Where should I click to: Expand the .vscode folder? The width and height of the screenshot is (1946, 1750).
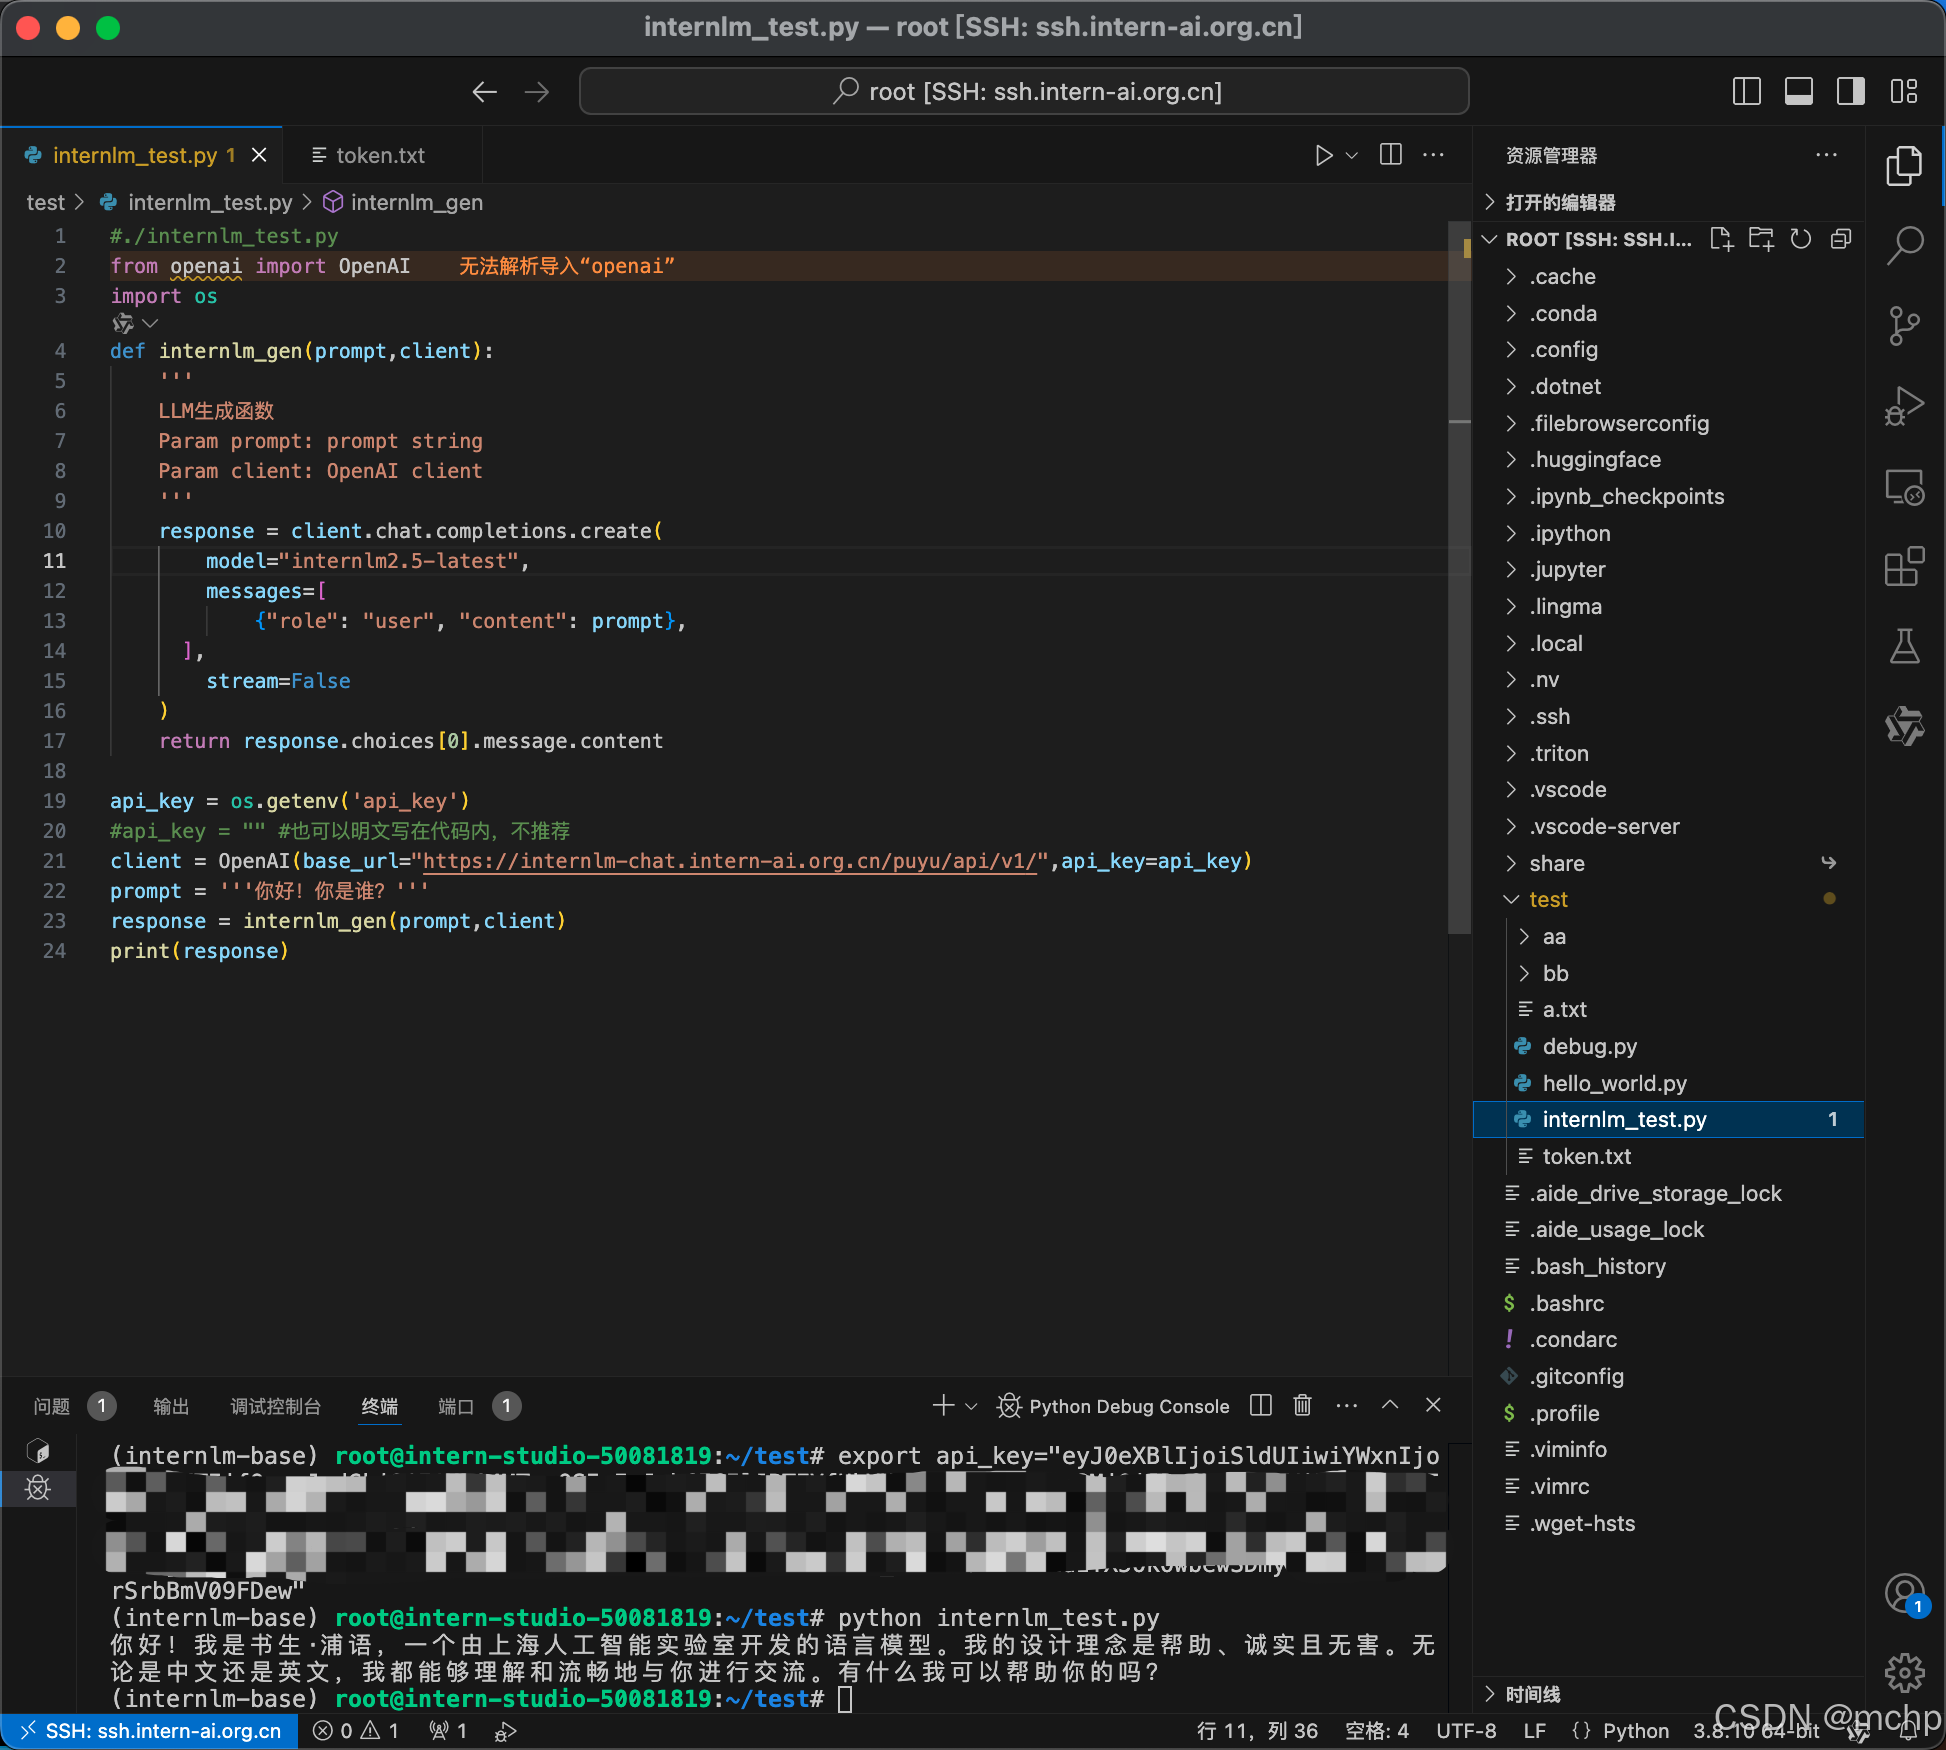1567,789
